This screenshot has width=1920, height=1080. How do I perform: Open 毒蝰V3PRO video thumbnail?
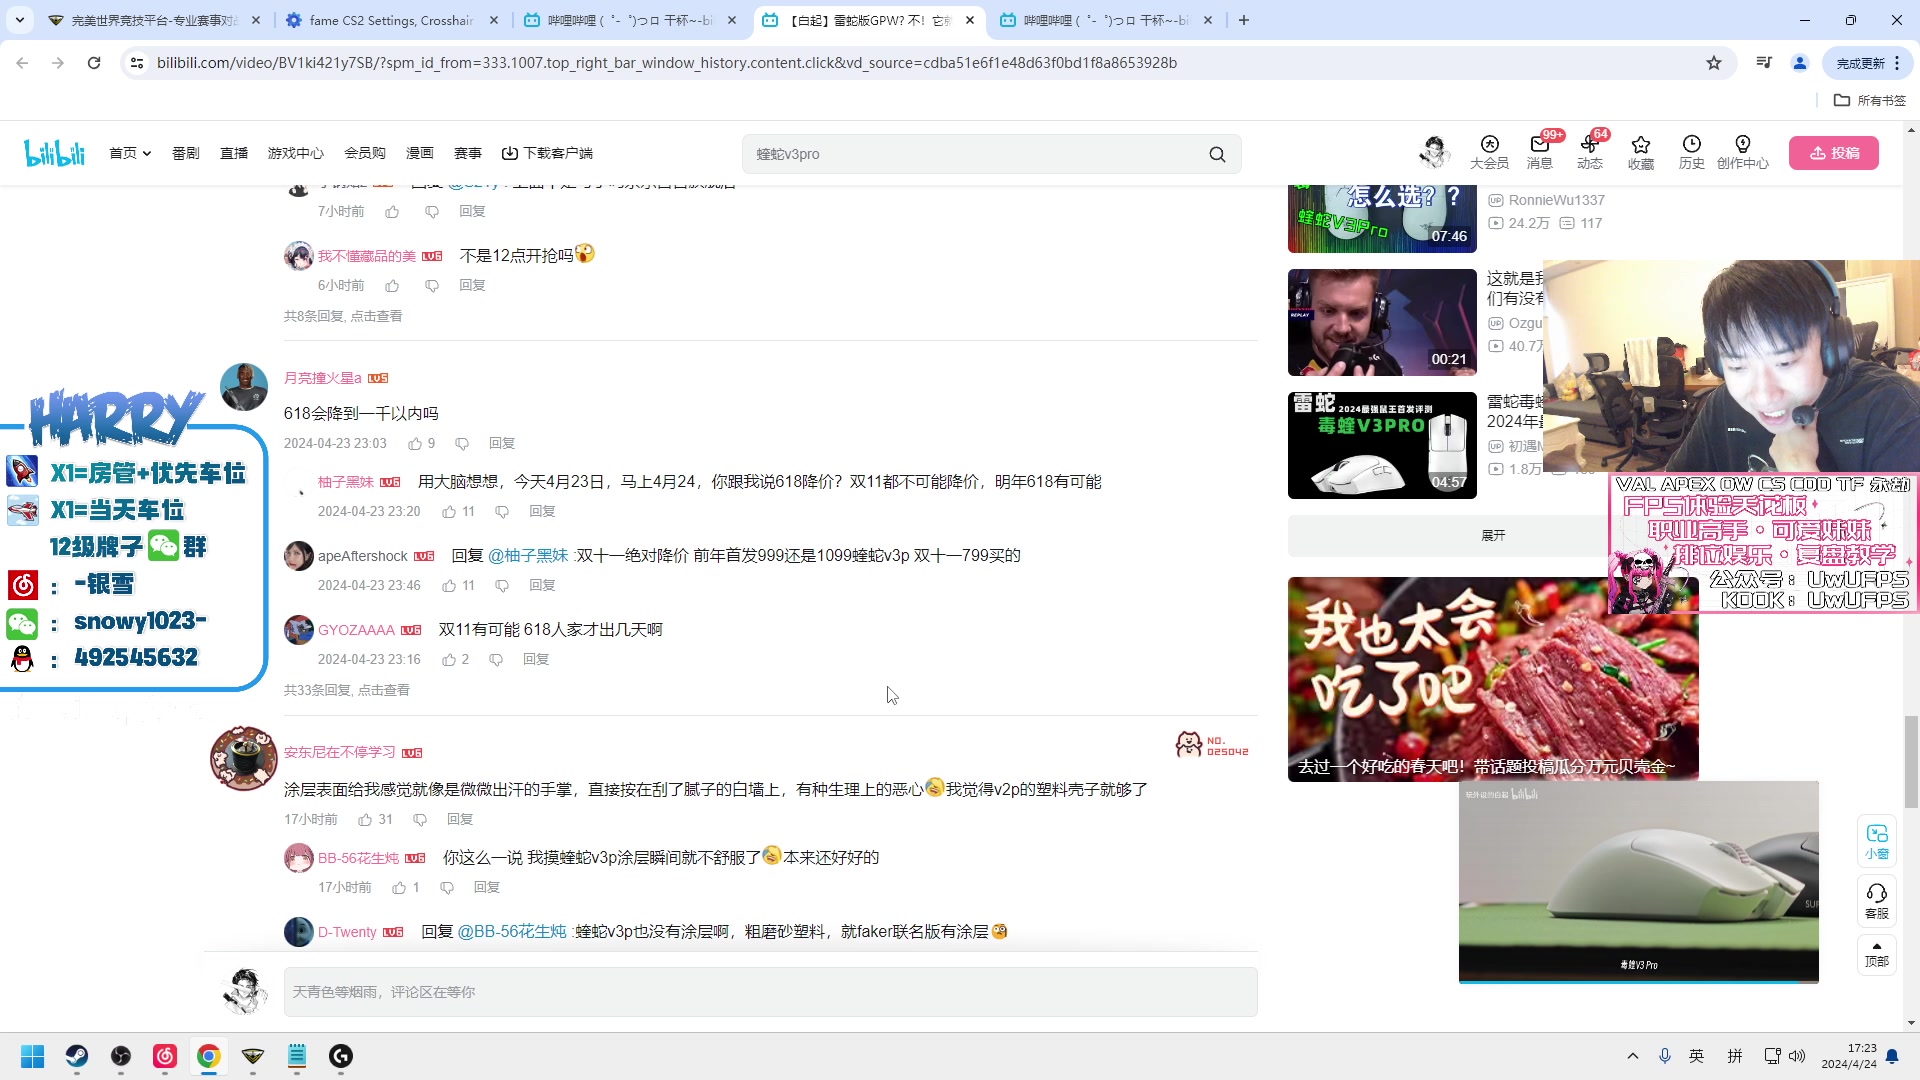(1382, 445)
